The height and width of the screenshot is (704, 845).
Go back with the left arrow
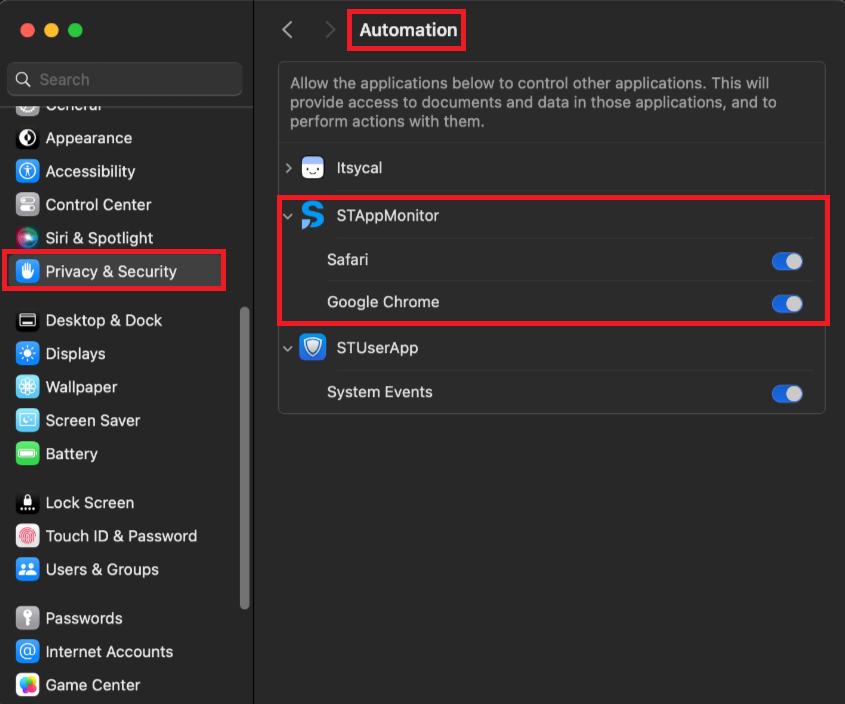tap(288, 30)
